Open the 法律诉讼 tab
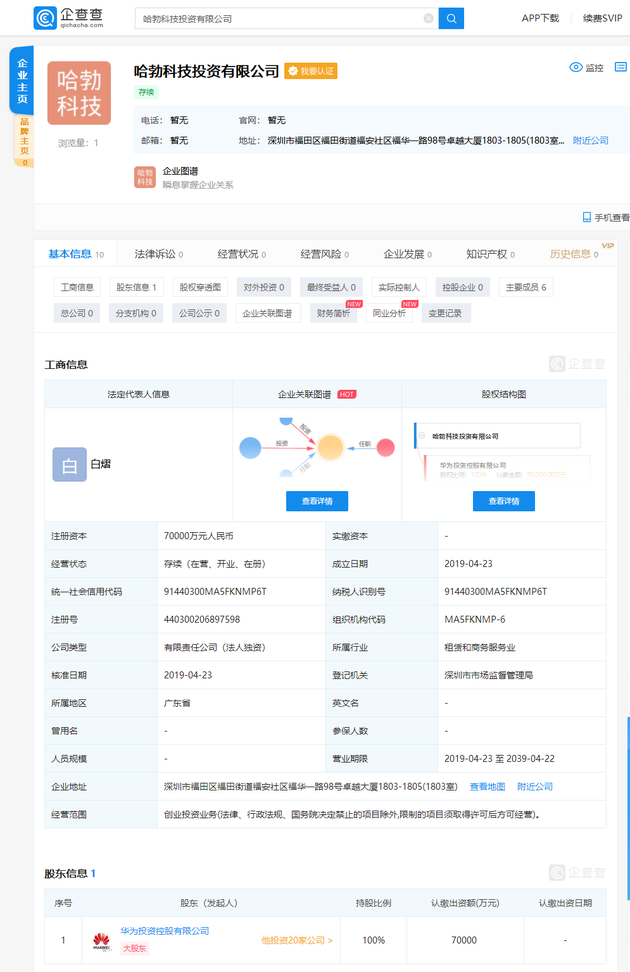This screenshot has height=972, width=630. [x=154, y=254]
